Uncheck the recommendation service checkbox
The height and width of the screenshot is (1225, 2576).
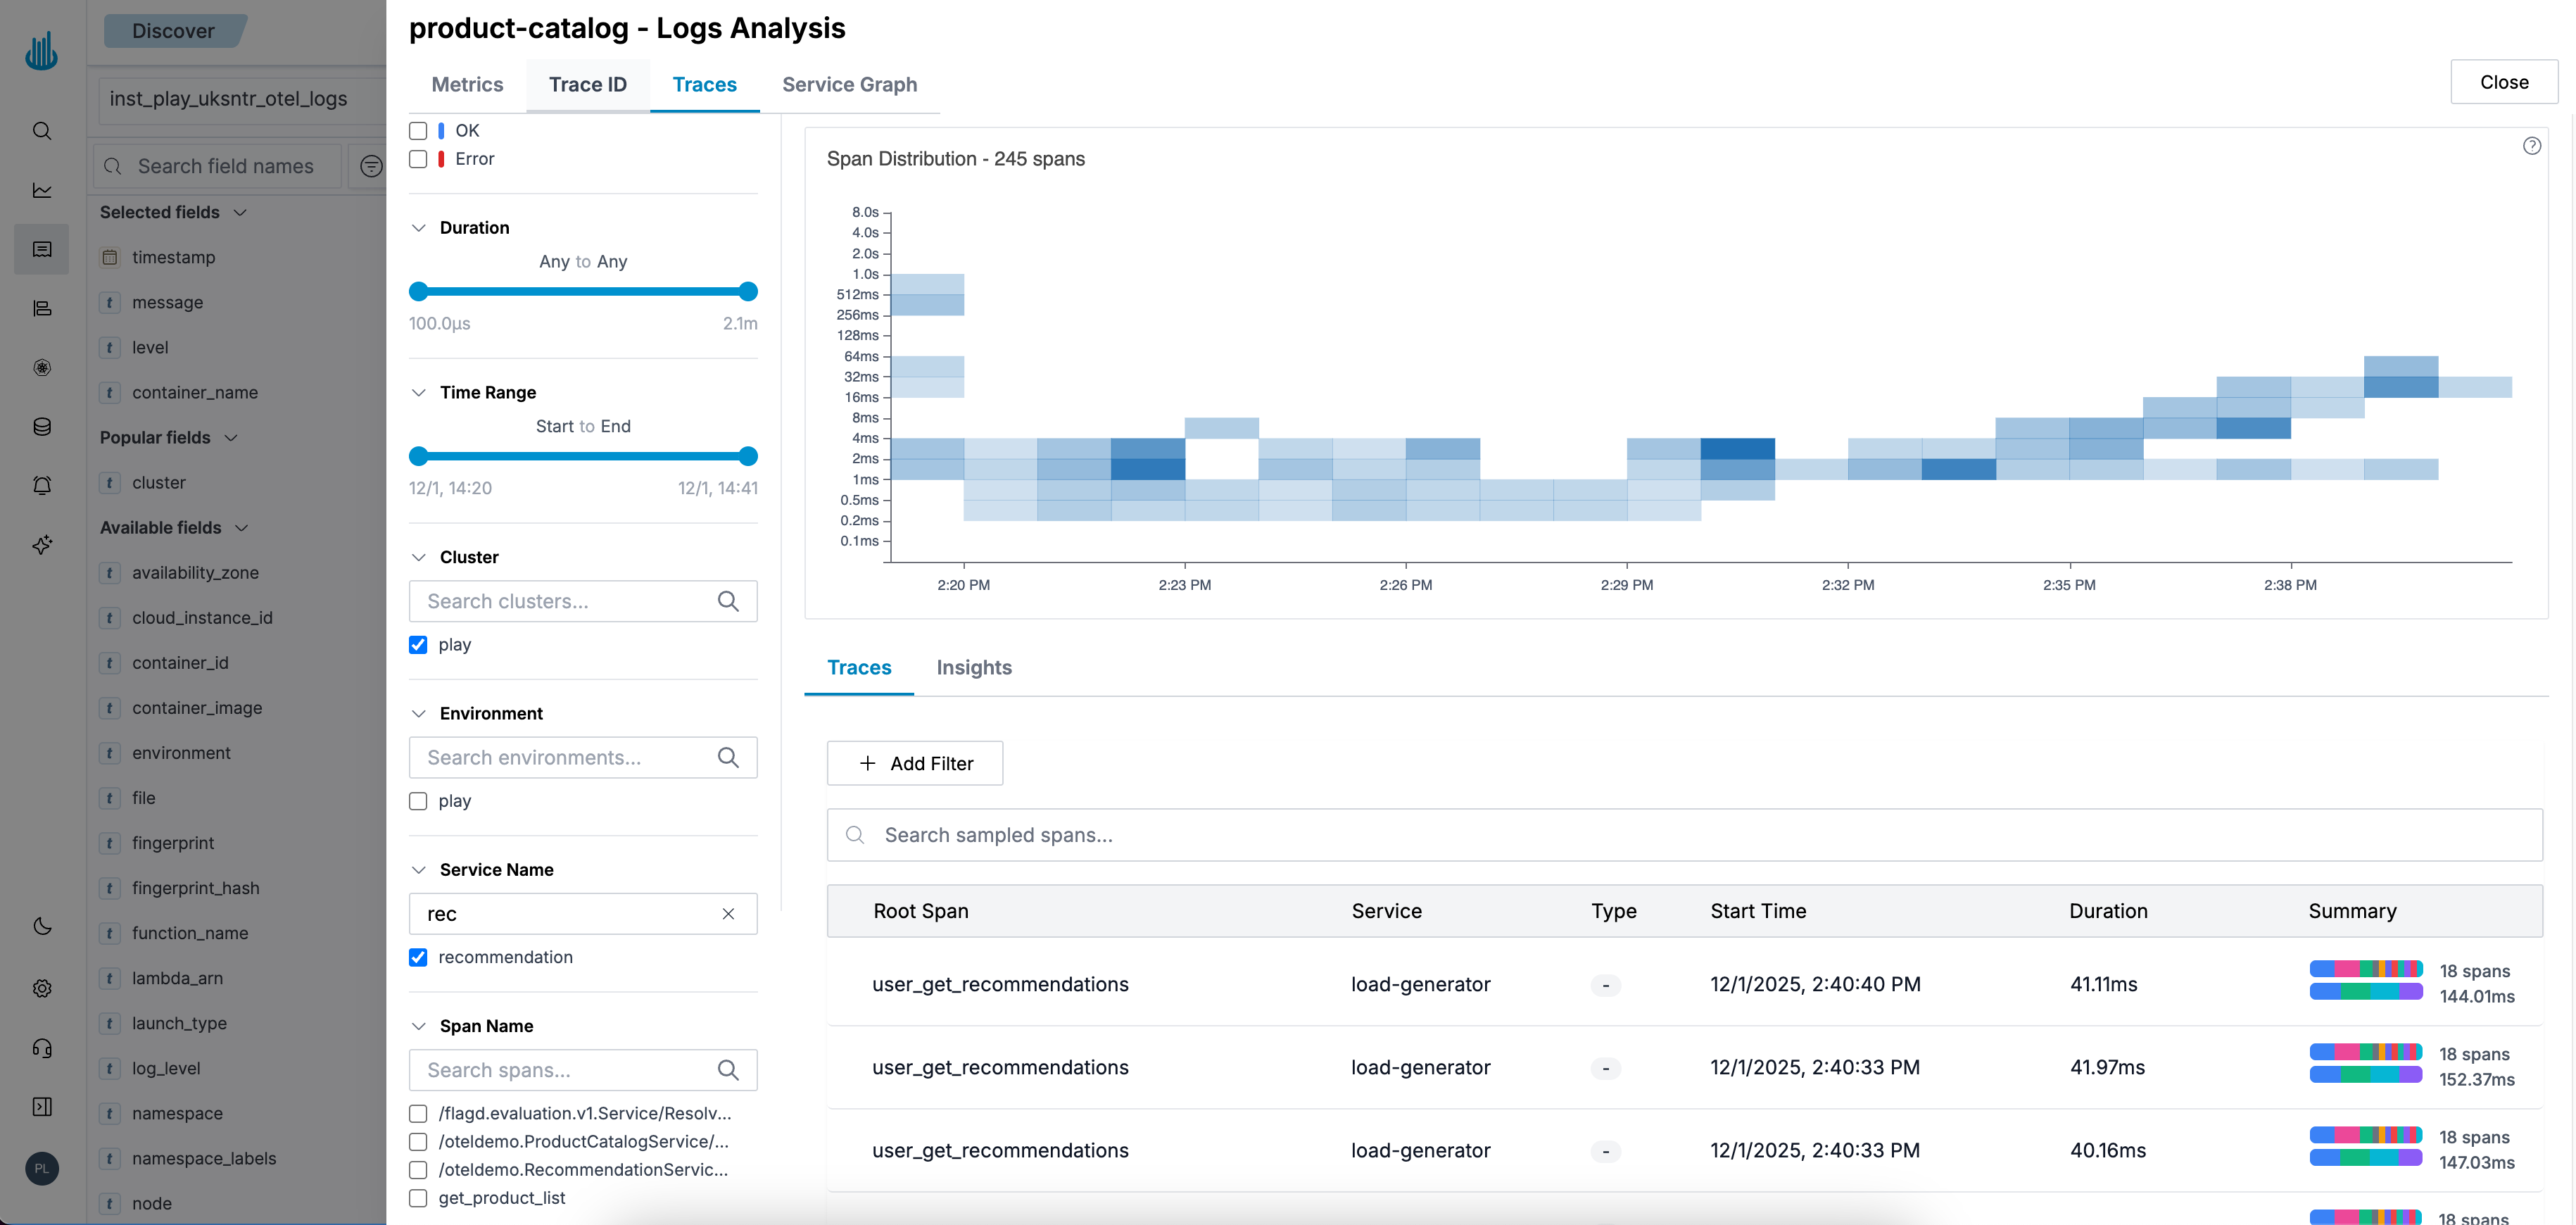pos(418,957)
